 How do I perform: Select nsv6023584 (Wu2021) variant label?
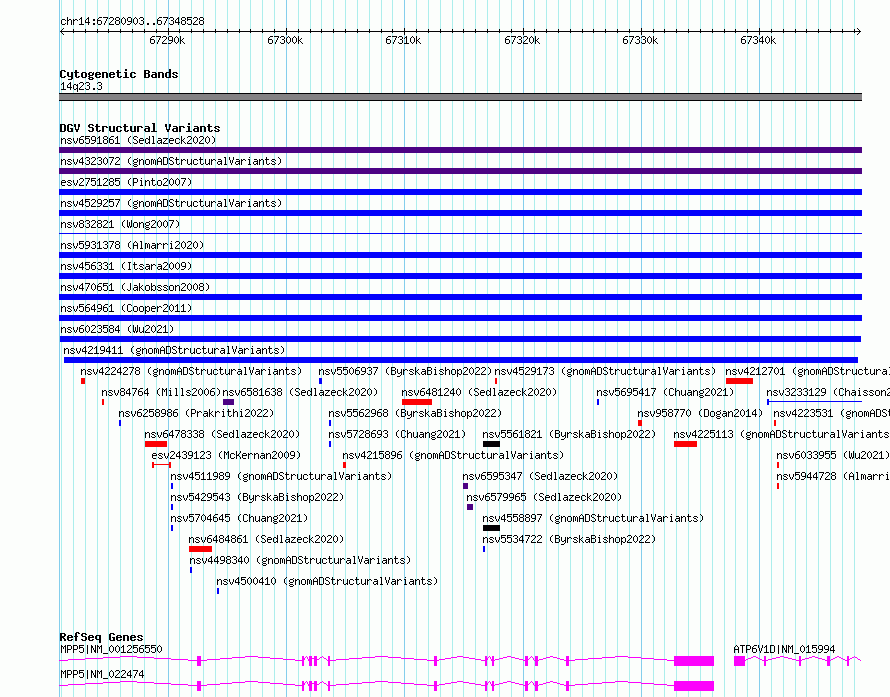coord(117,329)
